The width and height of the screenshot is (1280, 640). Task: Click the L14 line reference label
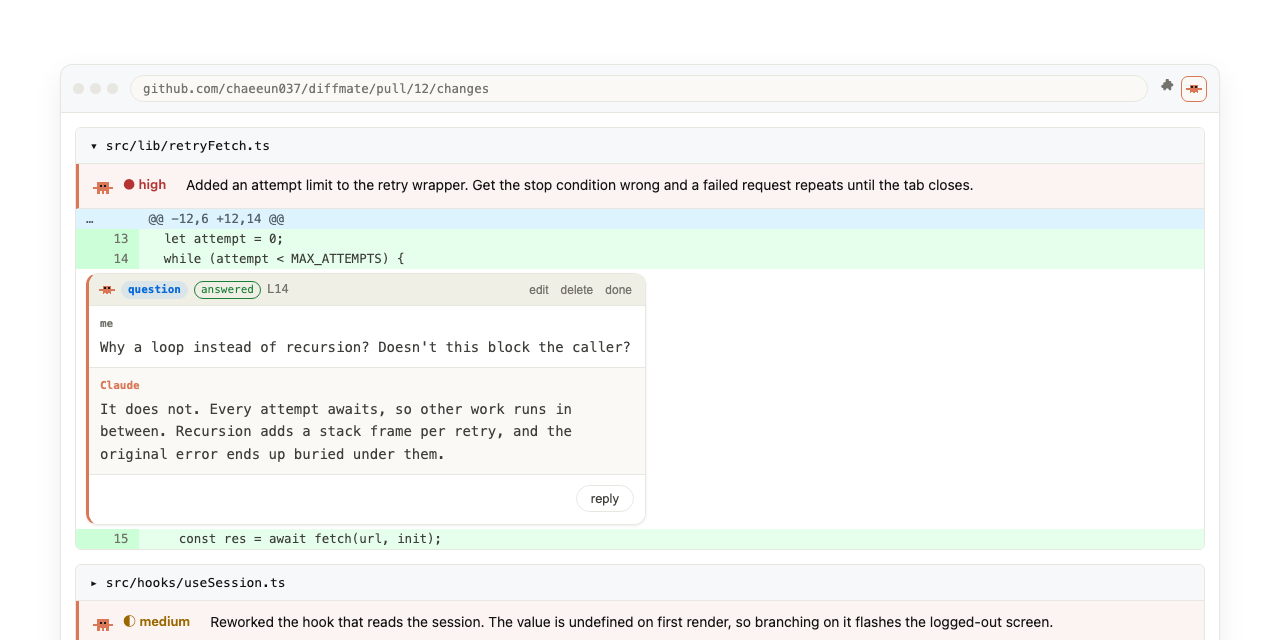pyautogui.click(x=278, y=289)
